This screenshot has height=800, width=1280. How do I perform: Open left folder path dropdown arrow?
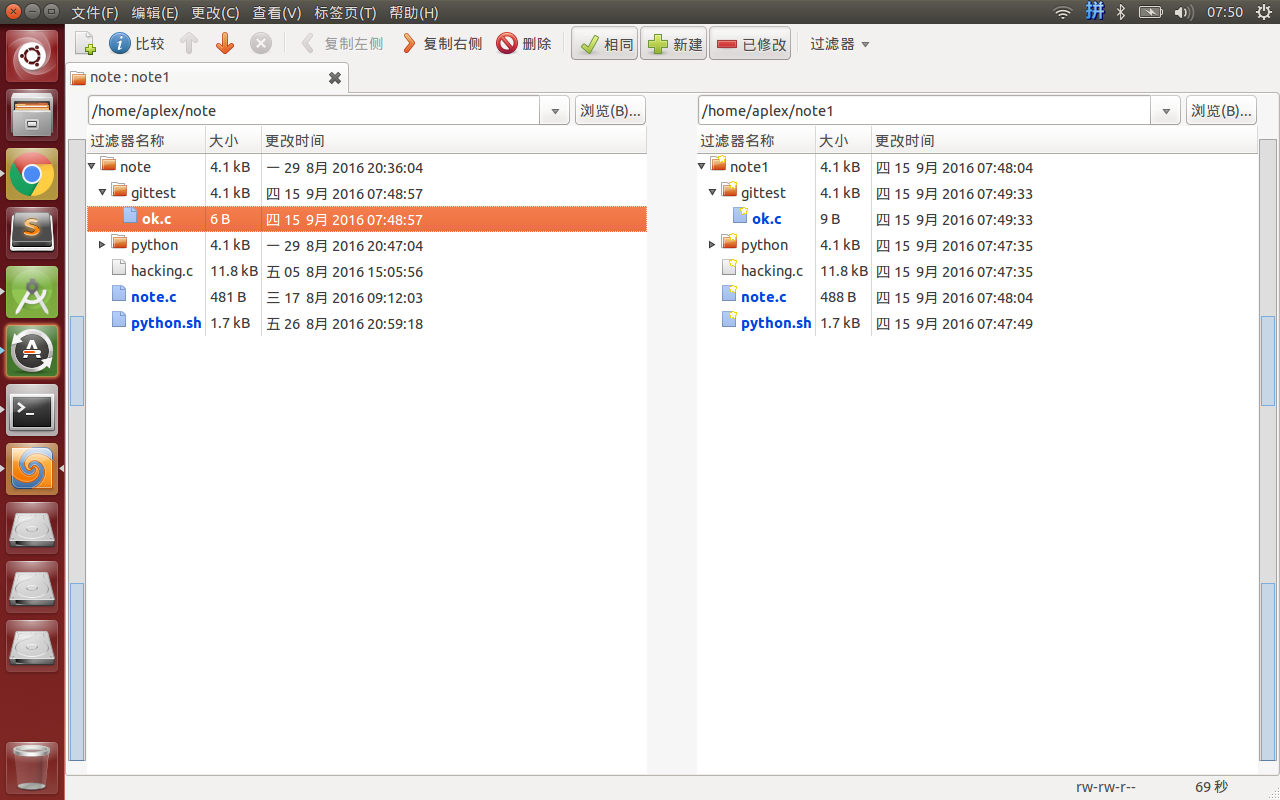point(555,111)
